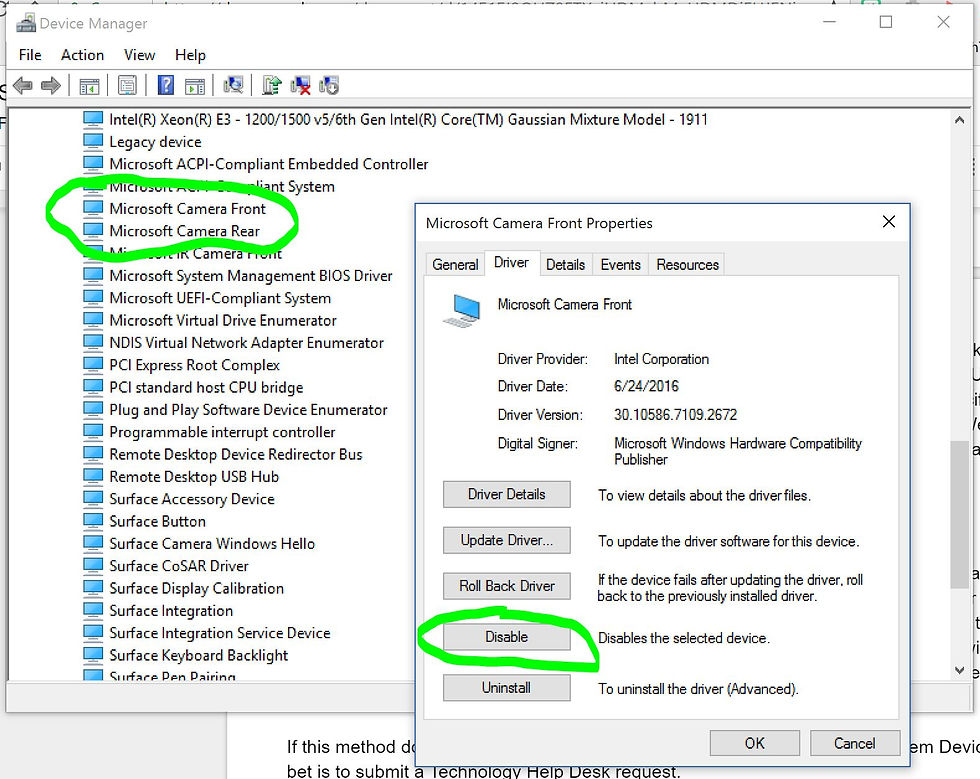Dismiss dialog with Cancel button
Image resolution: width=980 pixels, height=779 pixels.
pos(854,743)
